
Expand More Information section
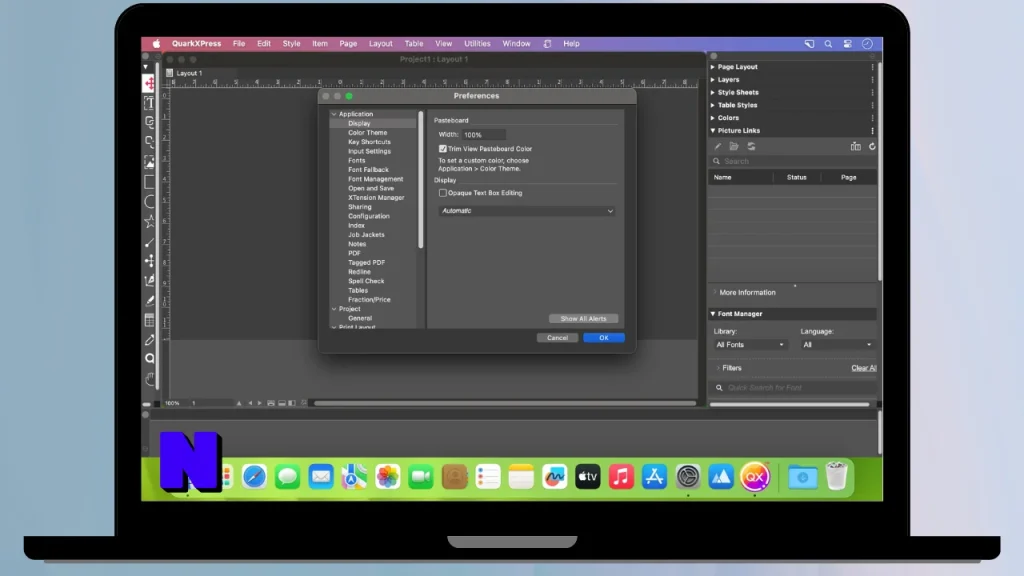click(714, 293)
